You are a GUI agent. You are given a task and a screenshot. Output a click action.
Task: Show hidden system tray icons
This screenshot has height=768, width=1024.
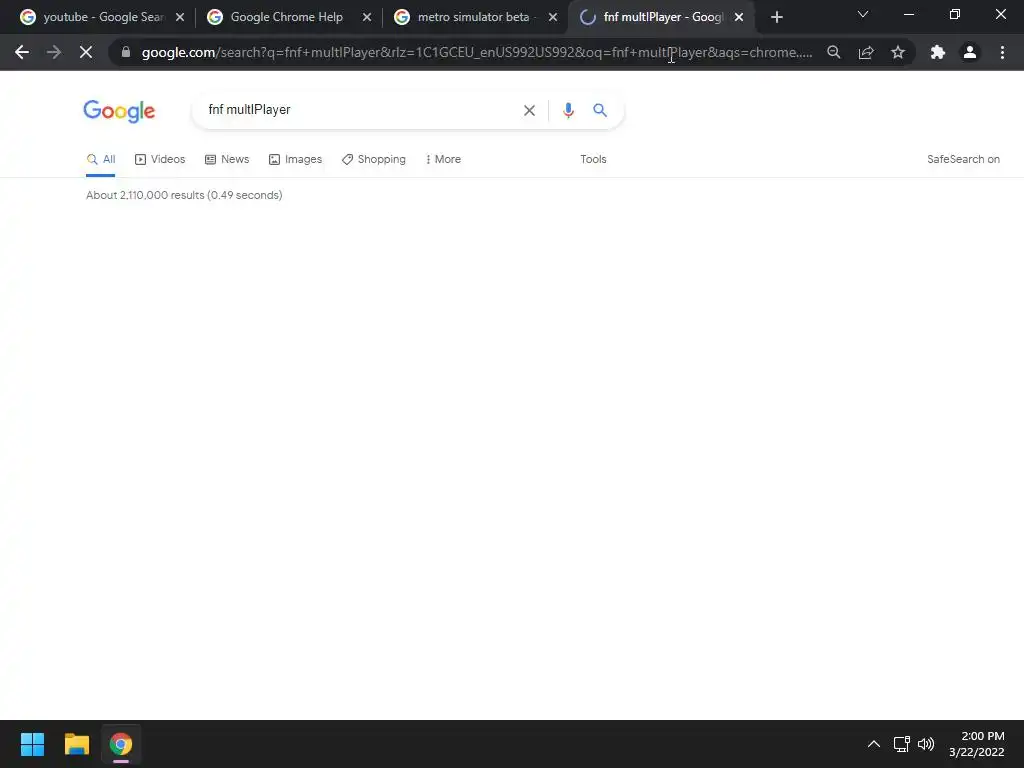coord(873,744)
